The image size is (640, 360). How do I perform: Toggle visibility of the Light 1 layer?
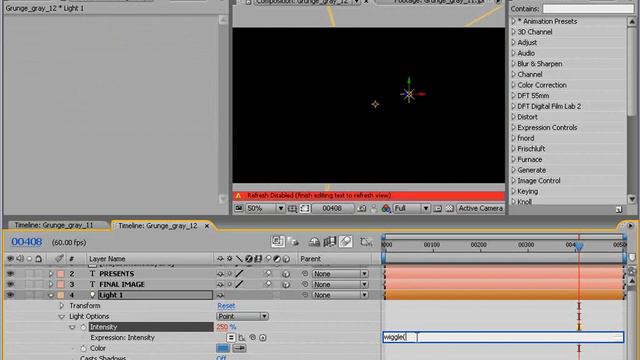(x=10, y=295)
